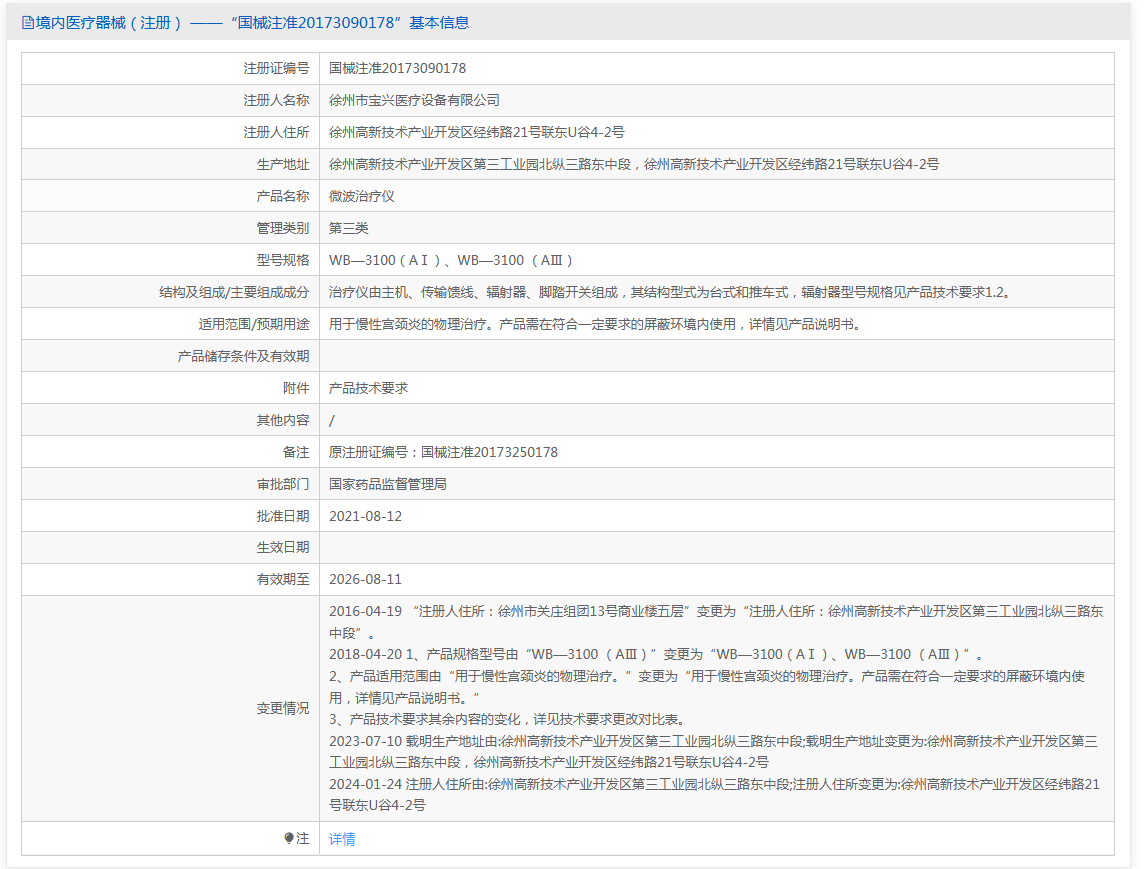This screenshot has height=869, width=1144.
Task: Click the registrant name 徐州市宝兴医疗设备有限公司
Action: pos(414,100)
